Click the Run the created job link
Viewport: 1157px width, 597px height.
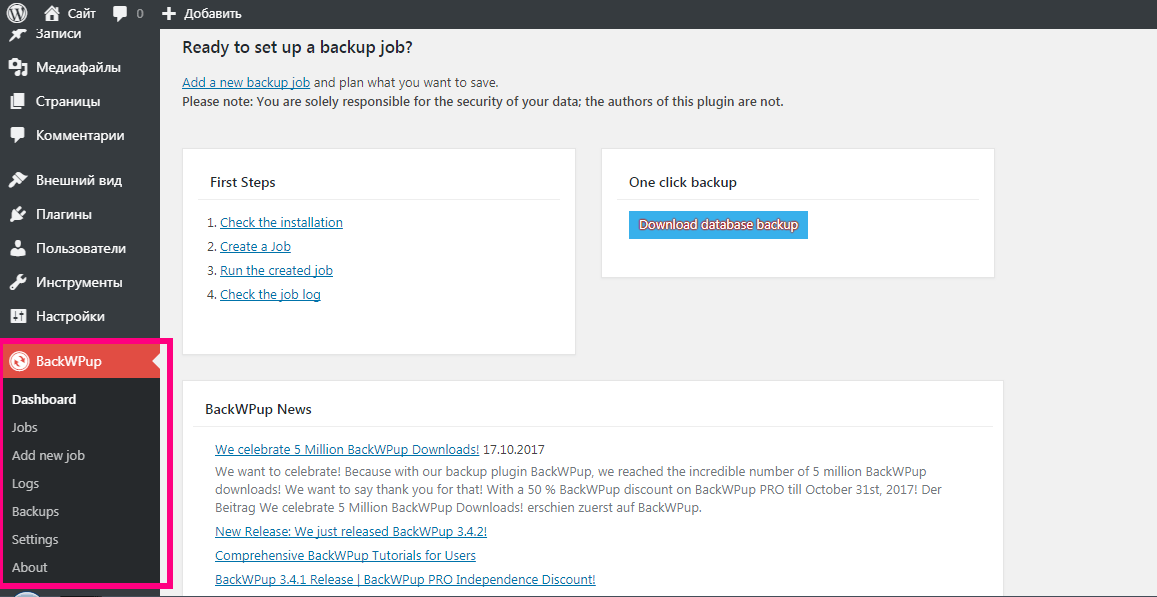(276, 270)
